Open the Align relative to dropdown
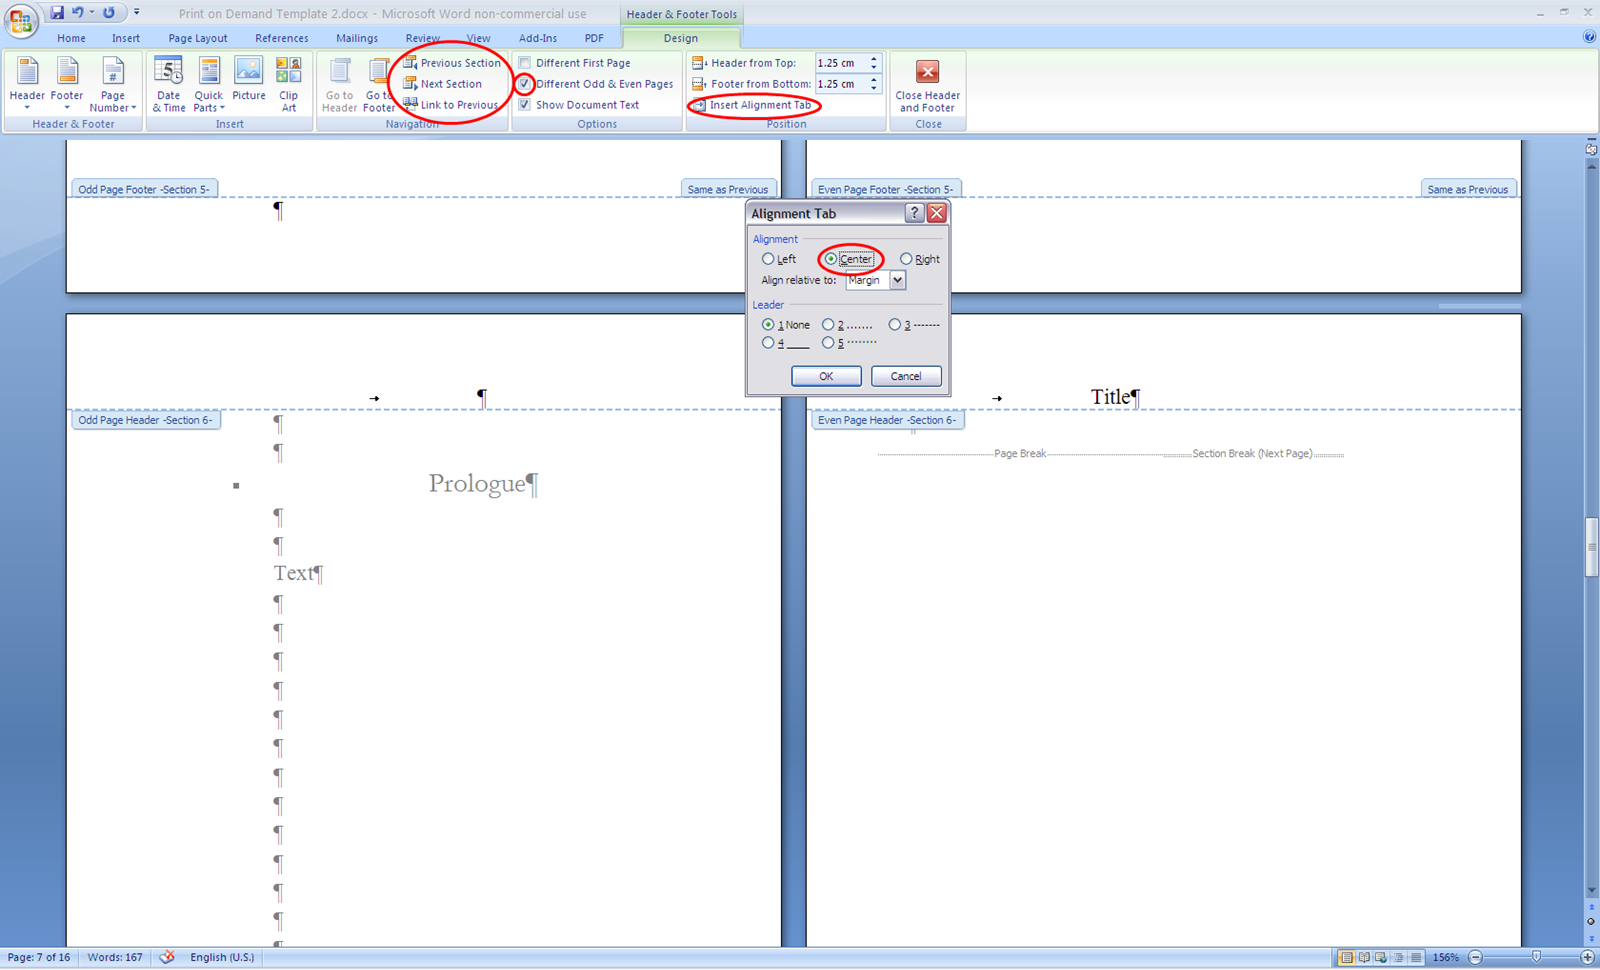 (x=897, y=280)
